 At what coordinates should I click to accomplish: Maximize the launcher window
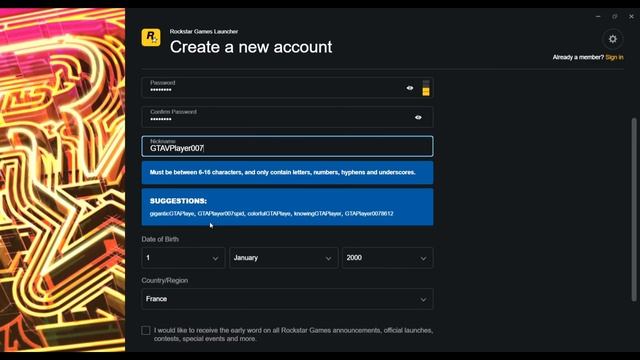tap(615, 16)
